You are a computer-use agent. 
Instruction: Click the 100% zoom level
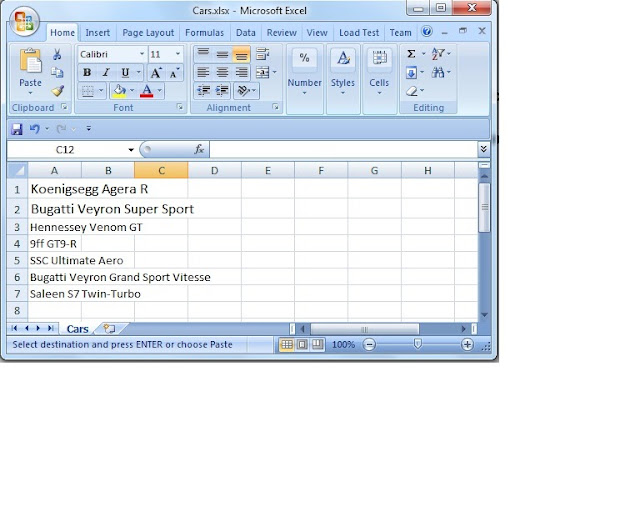(343, 345)
